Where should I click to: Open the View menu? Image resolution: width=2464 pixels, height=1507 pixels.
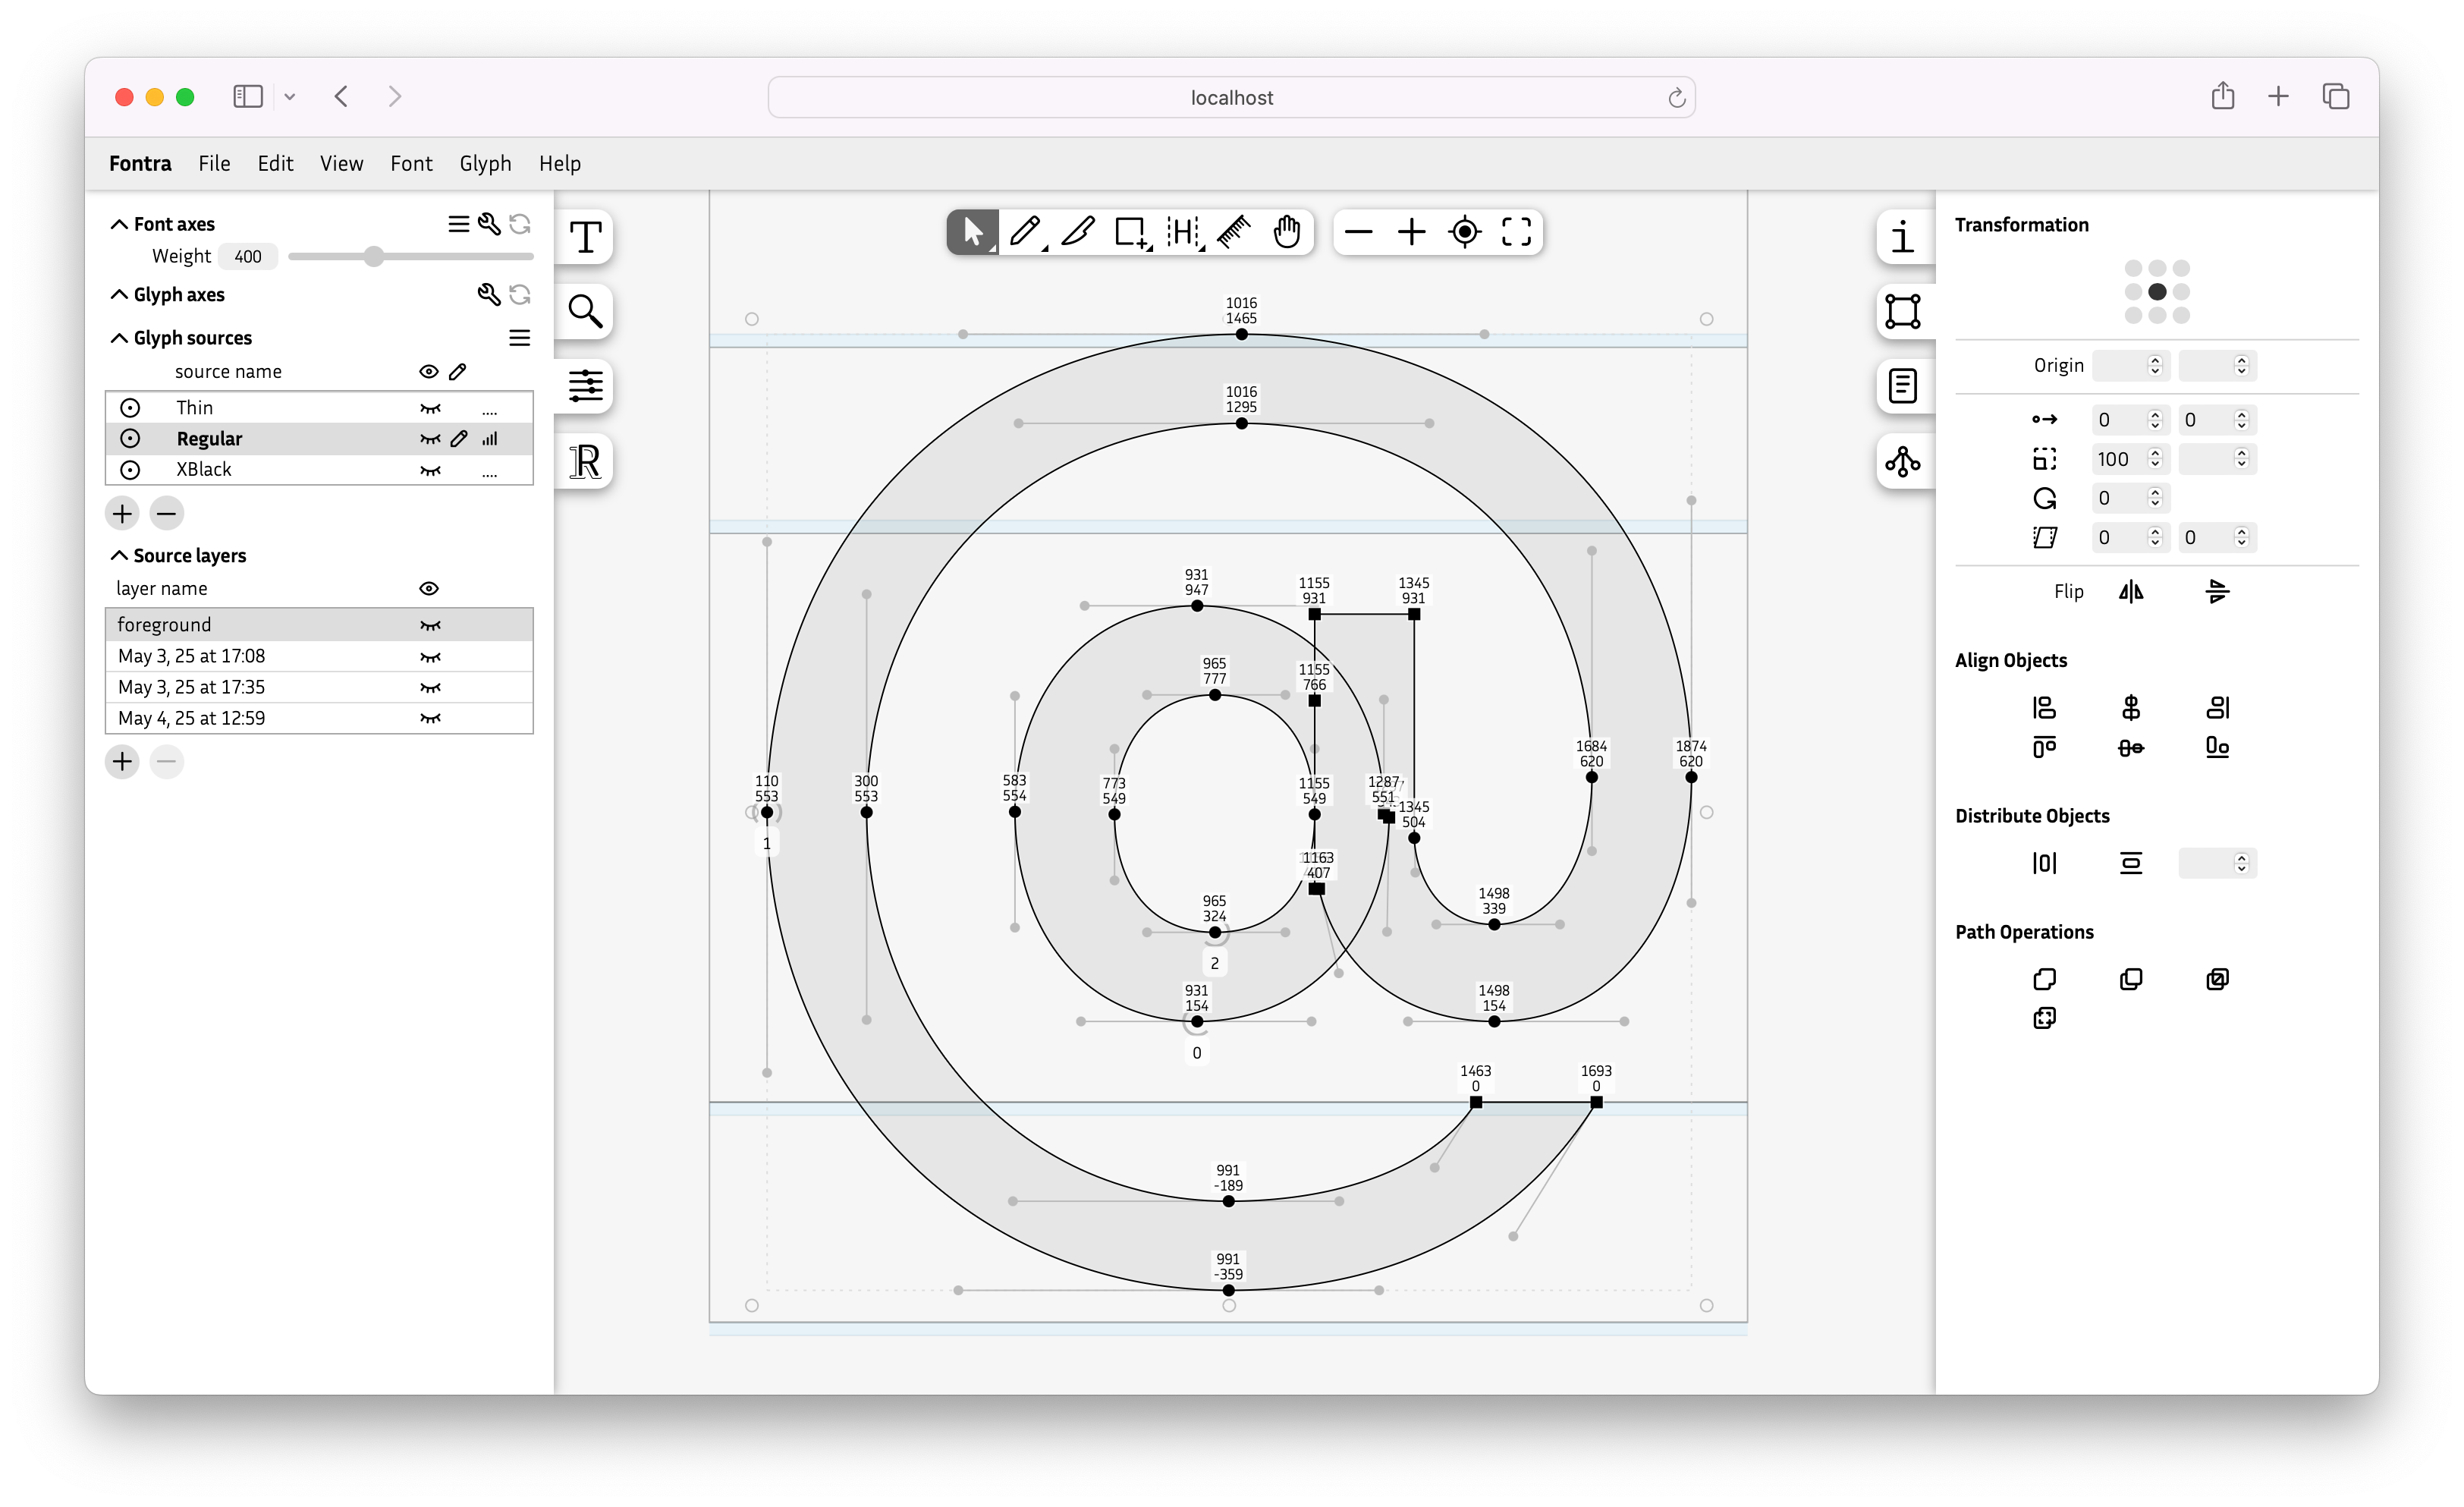tap(341, 163)
